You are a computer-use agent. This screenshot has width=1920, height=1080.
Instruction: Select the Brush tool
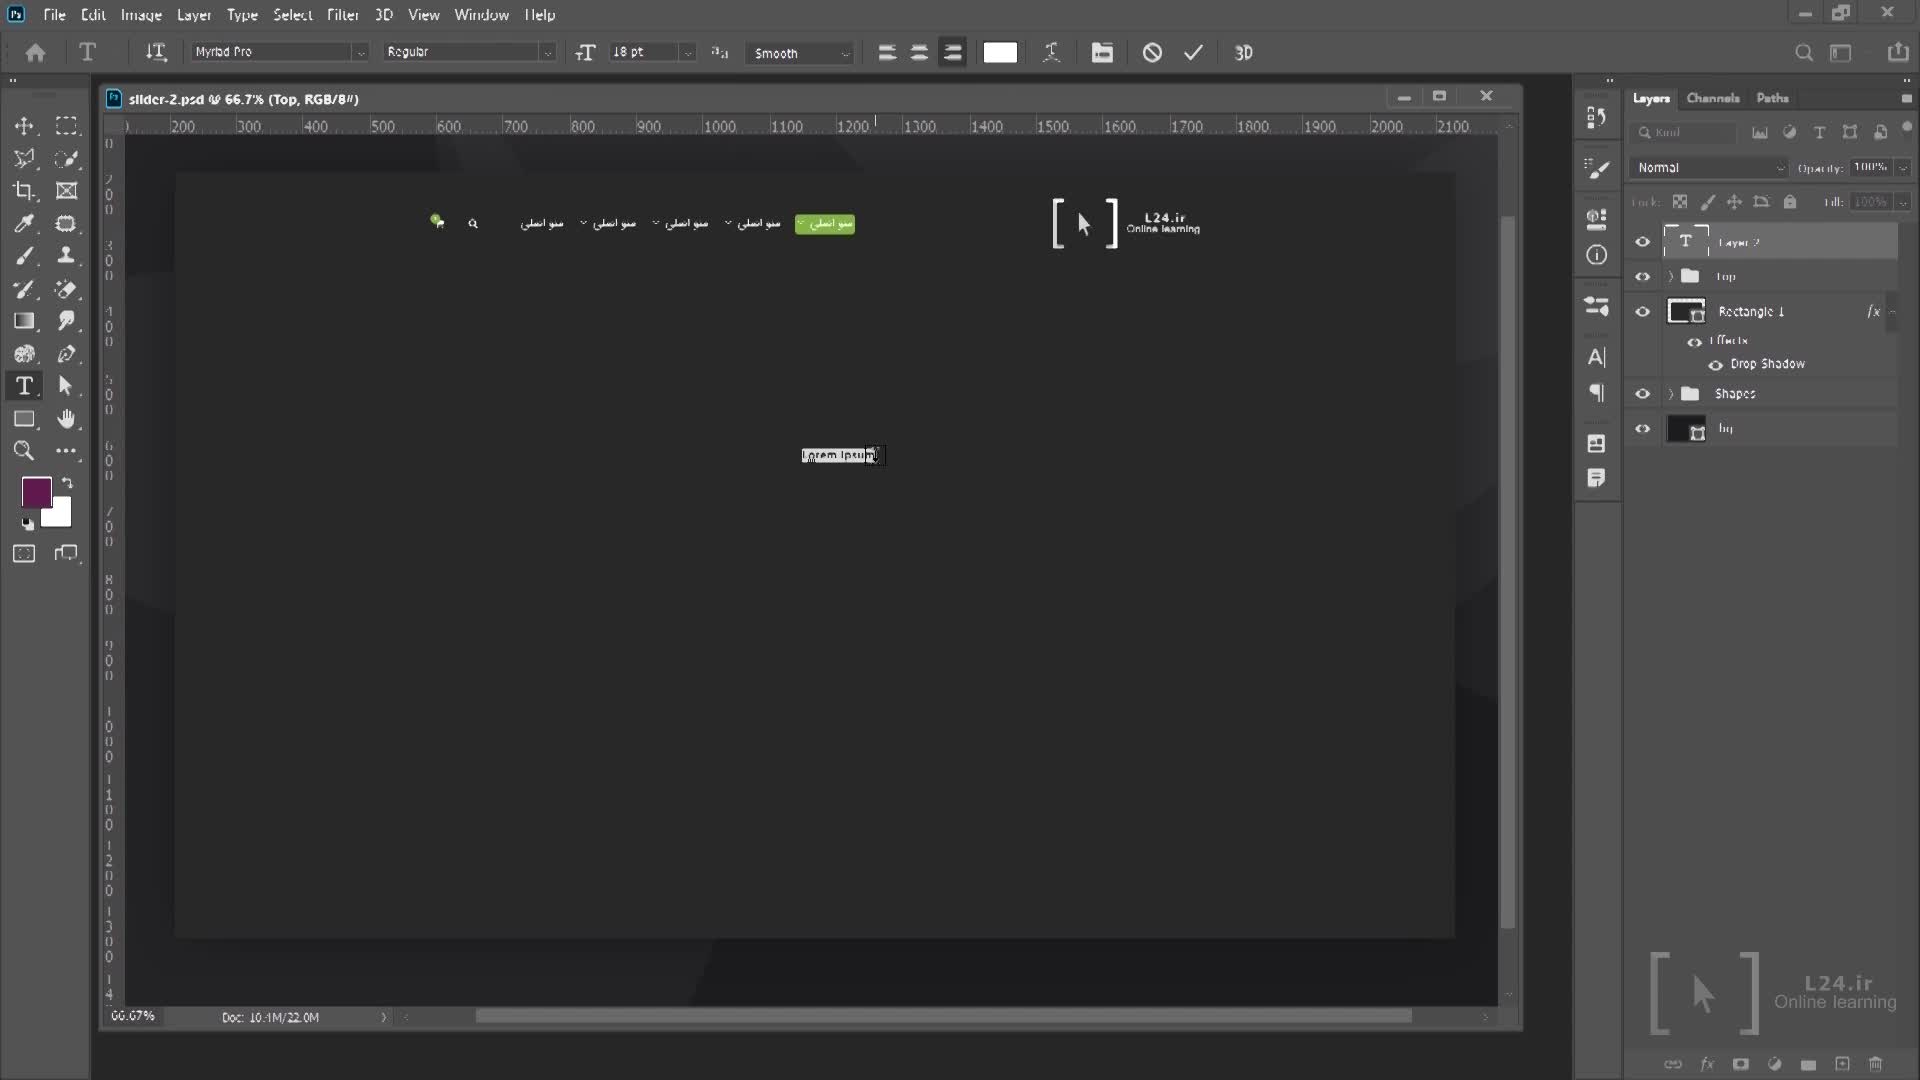pos(24,256)
